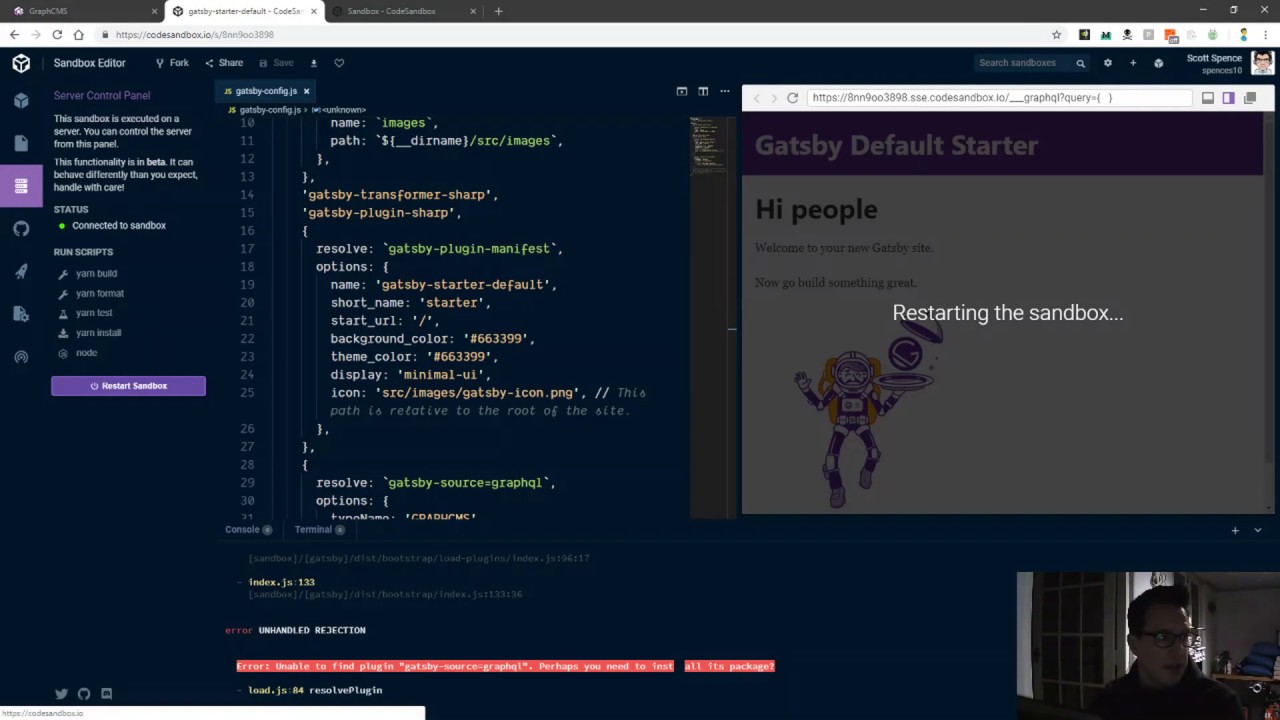
Task: Go forward in preview browser
Action: (x=774, y=98)
